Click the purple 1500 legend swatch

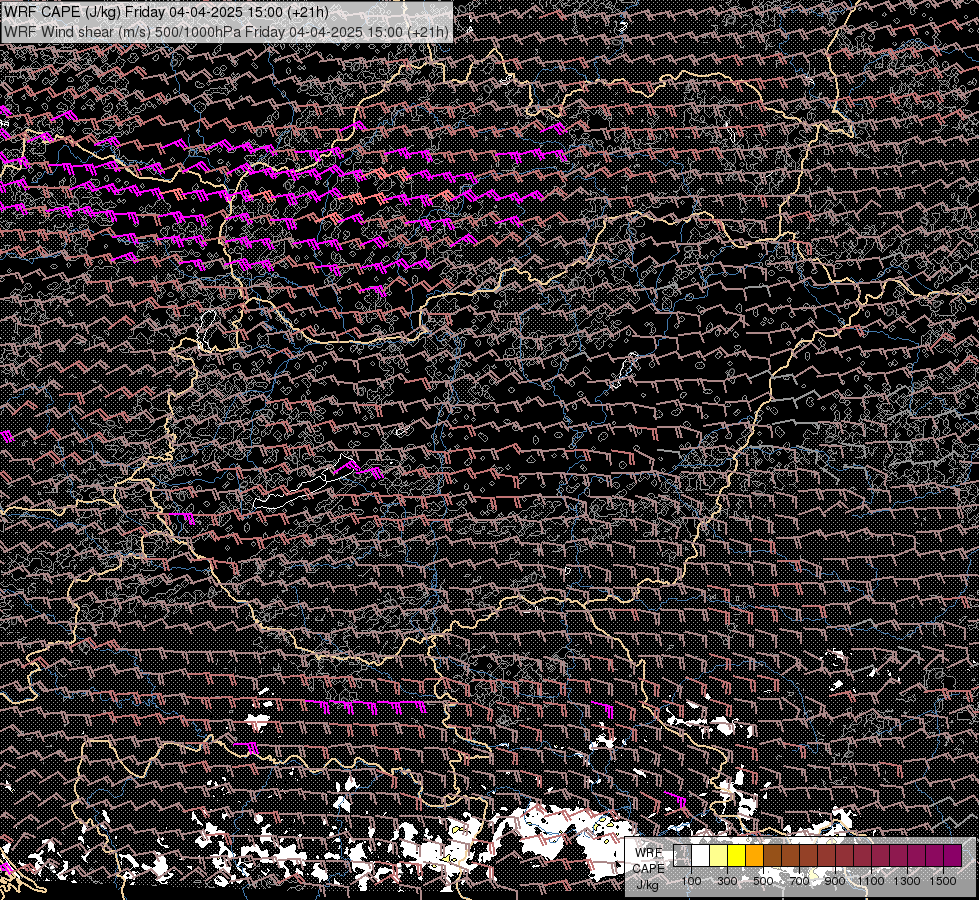pyautogui.click(x=952, y=856)
